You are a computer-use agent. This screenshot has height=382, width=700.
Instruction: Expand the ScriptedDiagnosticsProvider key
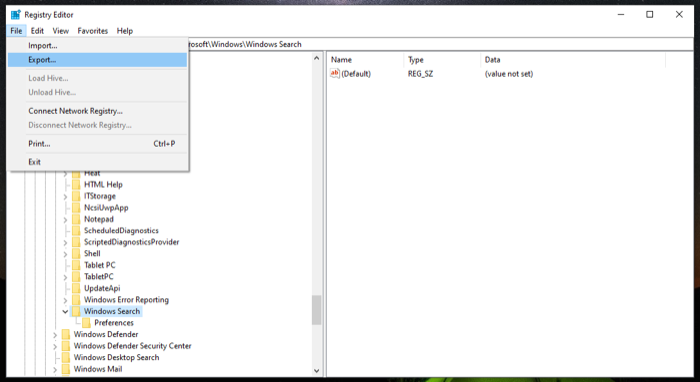click(x=65, y=243)
